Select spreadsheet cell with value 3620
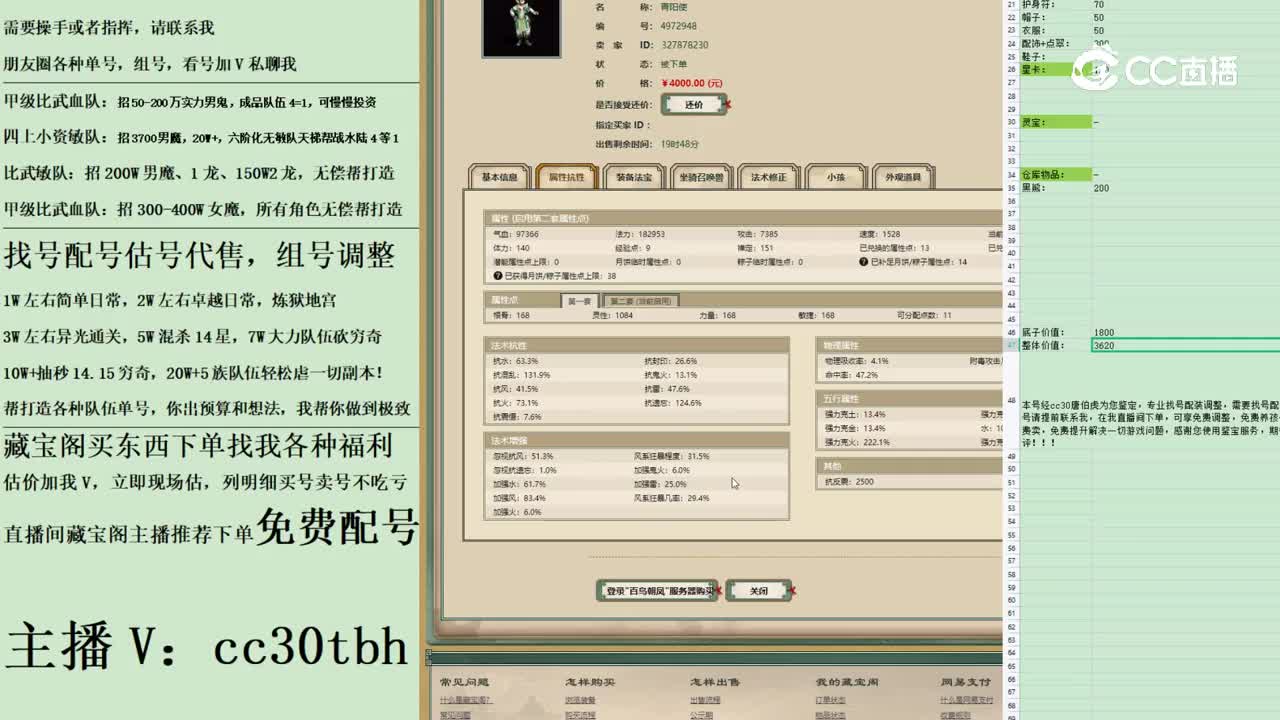The width and height of the screenshot is (1280, 720). point(1186,345)
